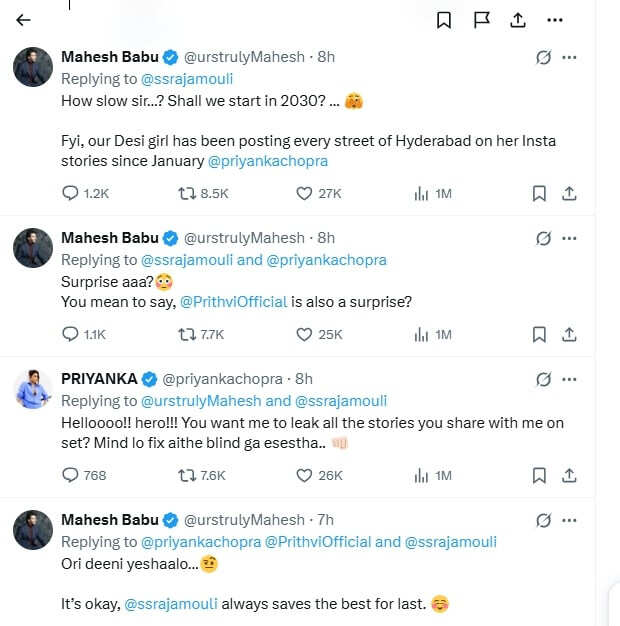Open the @priyankachopra mention in first tweet
The image size is (620, 626).
(267, 160)
